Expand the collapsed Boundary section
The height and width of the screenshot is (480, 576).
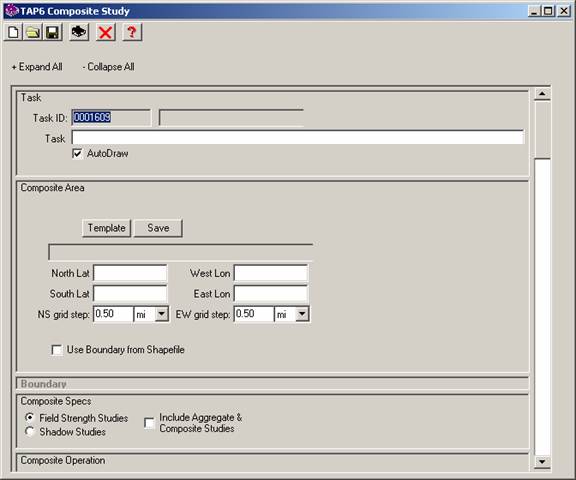tap(43, 384)
